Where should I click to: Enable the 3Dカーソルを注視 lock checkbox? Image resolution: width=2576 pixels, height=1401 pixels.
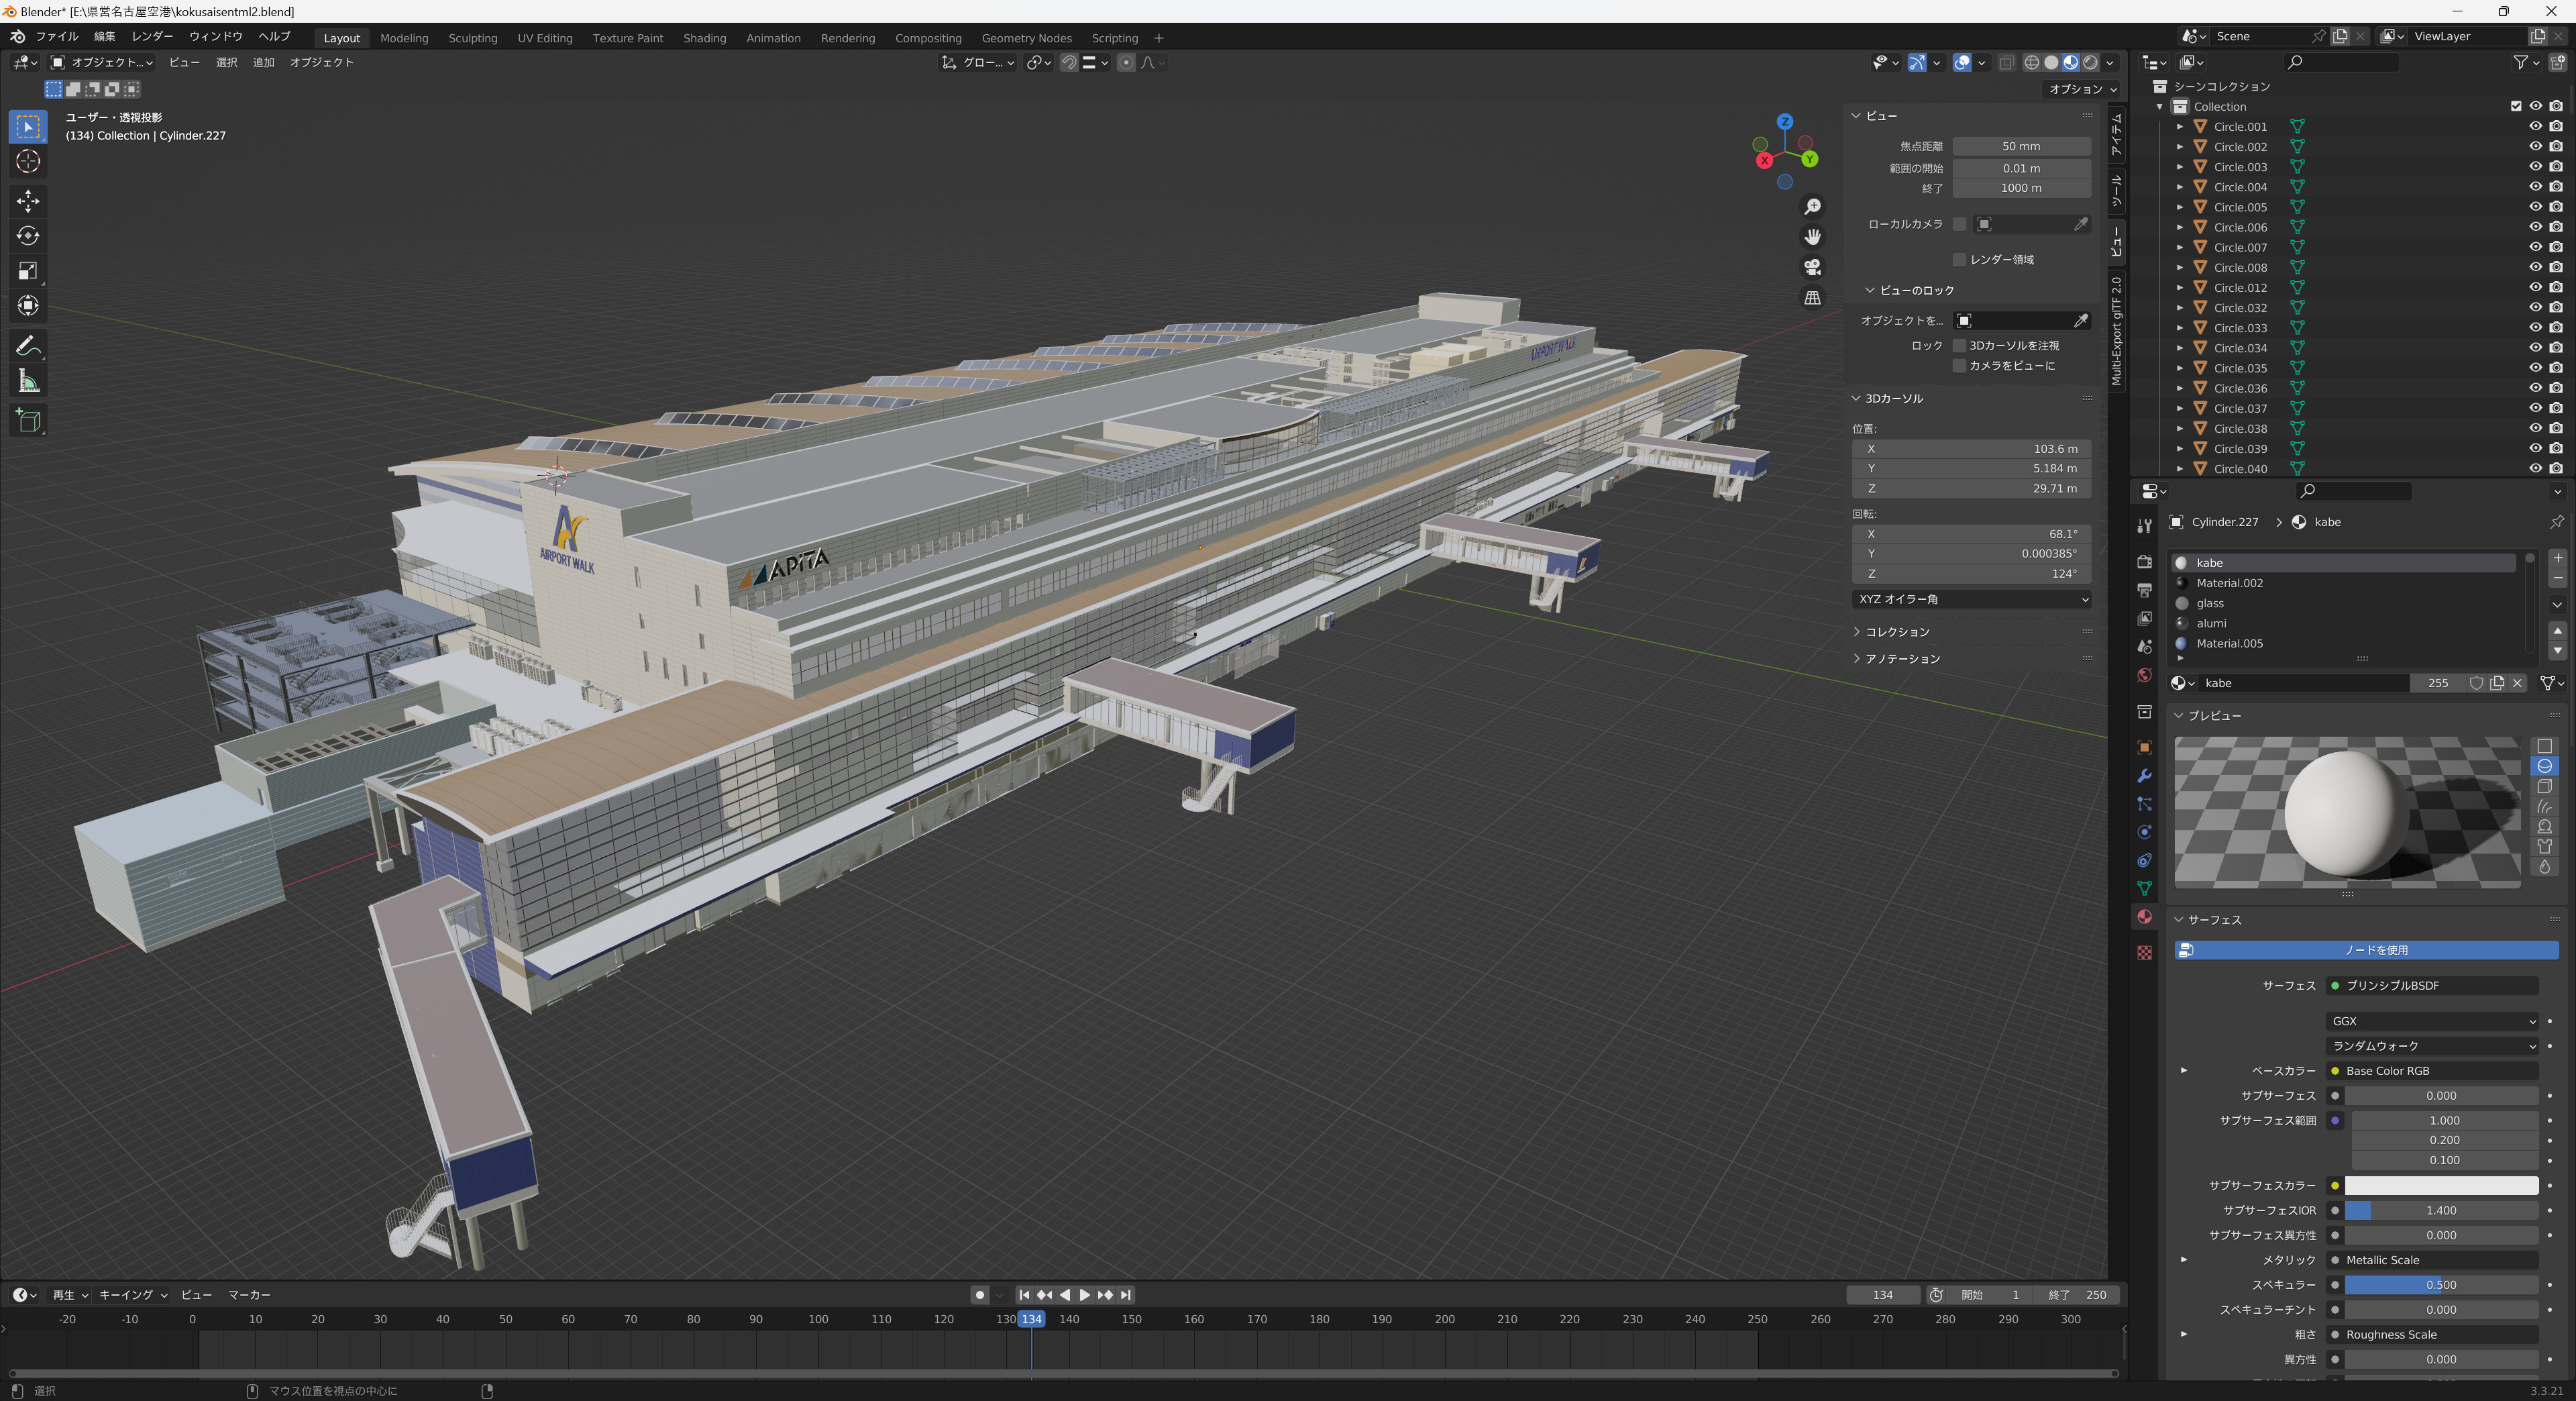point(1959,346)
